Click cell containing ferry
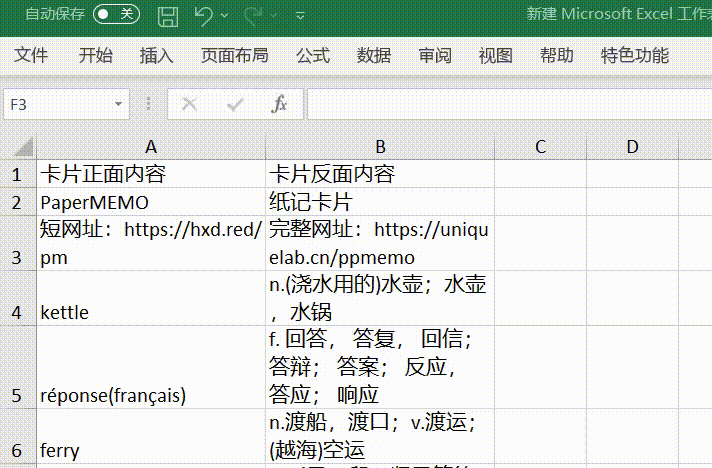Screen dimensions: 712x468 point(151,436)
